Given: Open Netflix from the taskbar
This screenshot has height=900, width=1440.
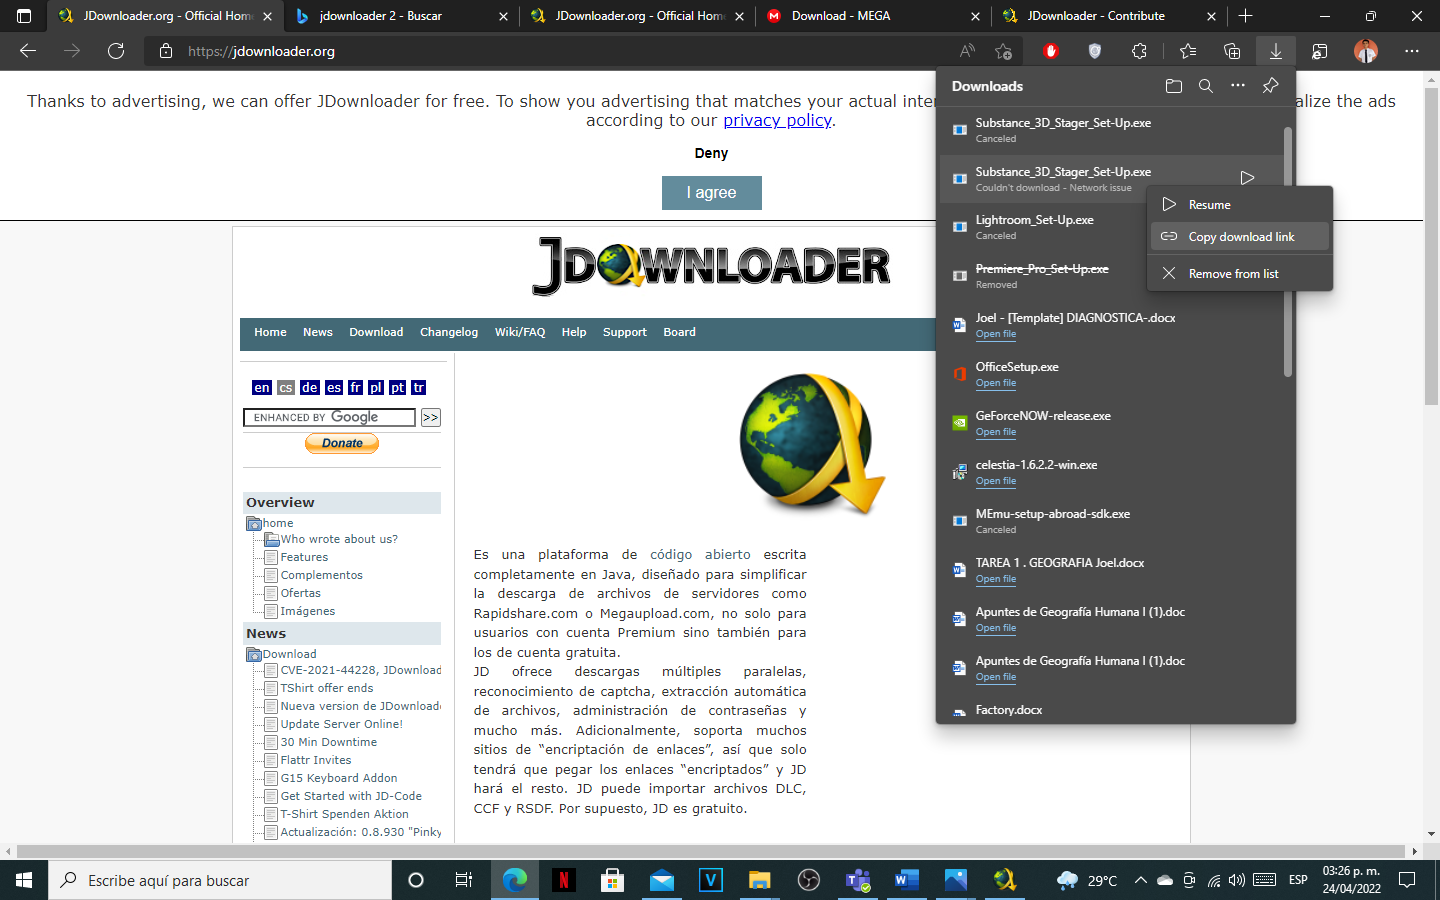Looking at the screenshot, I should click(x=563, y=880).
